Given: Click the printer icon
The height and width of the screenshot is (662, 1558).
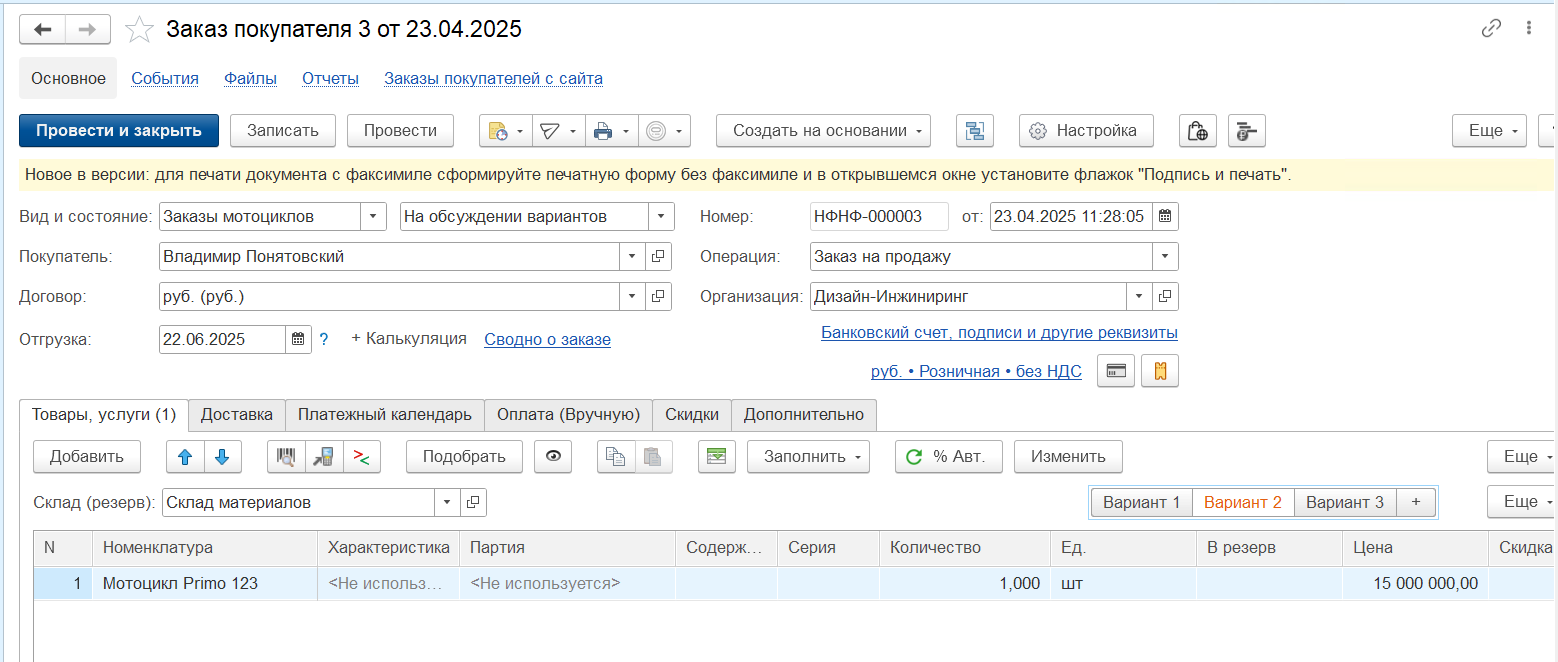Looking at the screenshot, I should pyautogui.click(x=603, y=131).
